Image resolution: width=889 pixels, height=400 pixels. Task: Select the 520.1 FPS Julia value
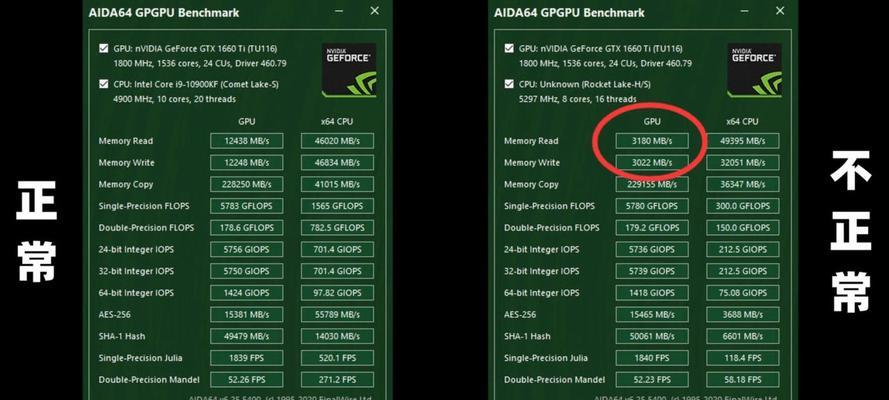[337, 358]
